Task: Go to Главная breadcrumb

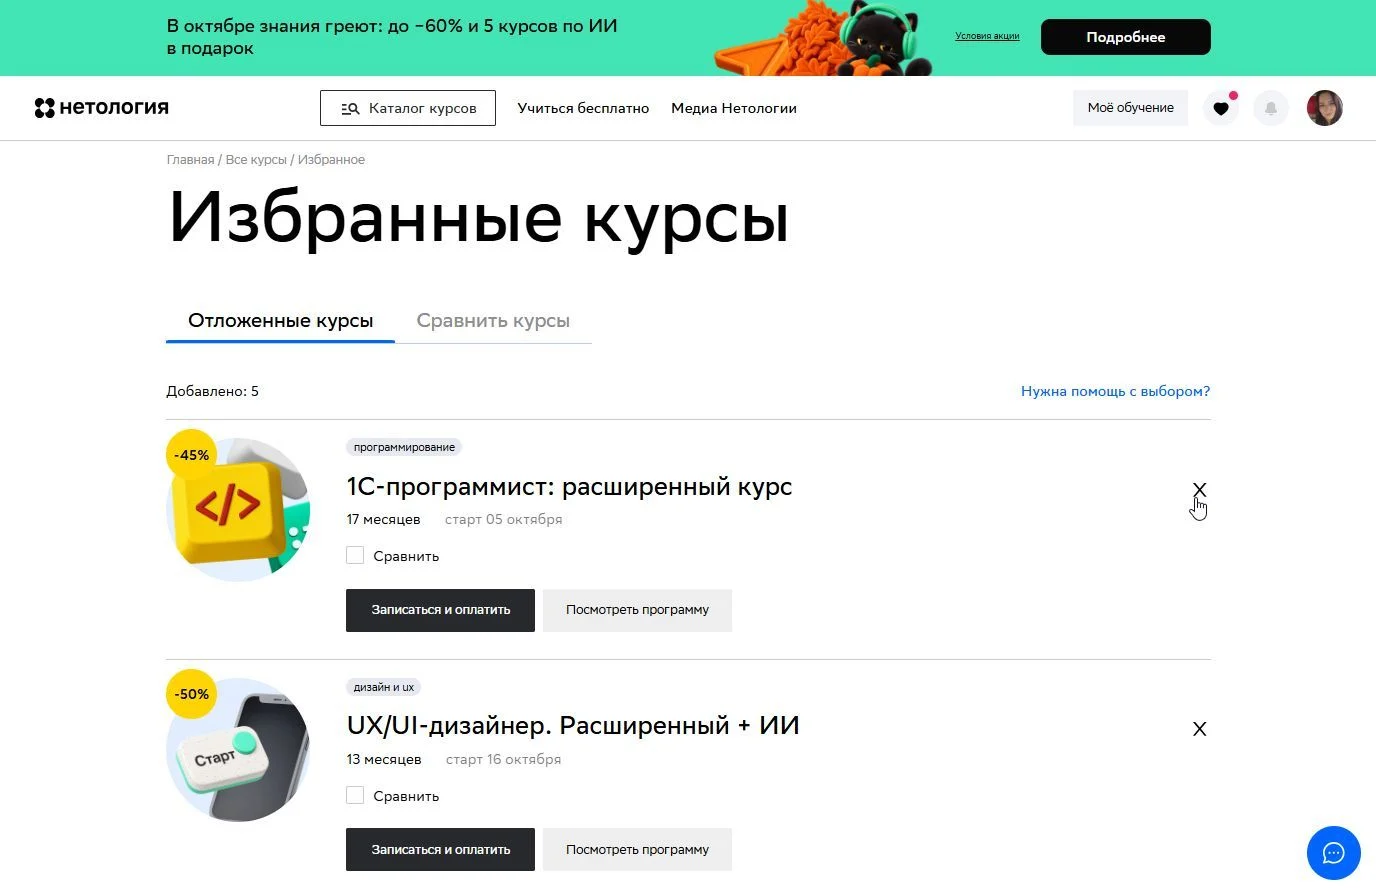Action: (190, 160)
